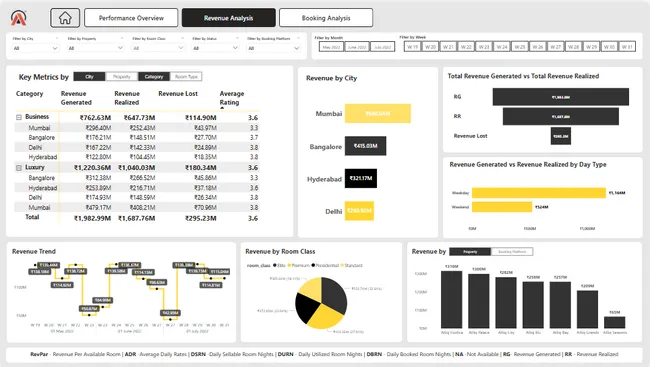
Task: Switch Revenue by chart to Booking Platform
Action: pyautogui.click(x=512, y=252)
